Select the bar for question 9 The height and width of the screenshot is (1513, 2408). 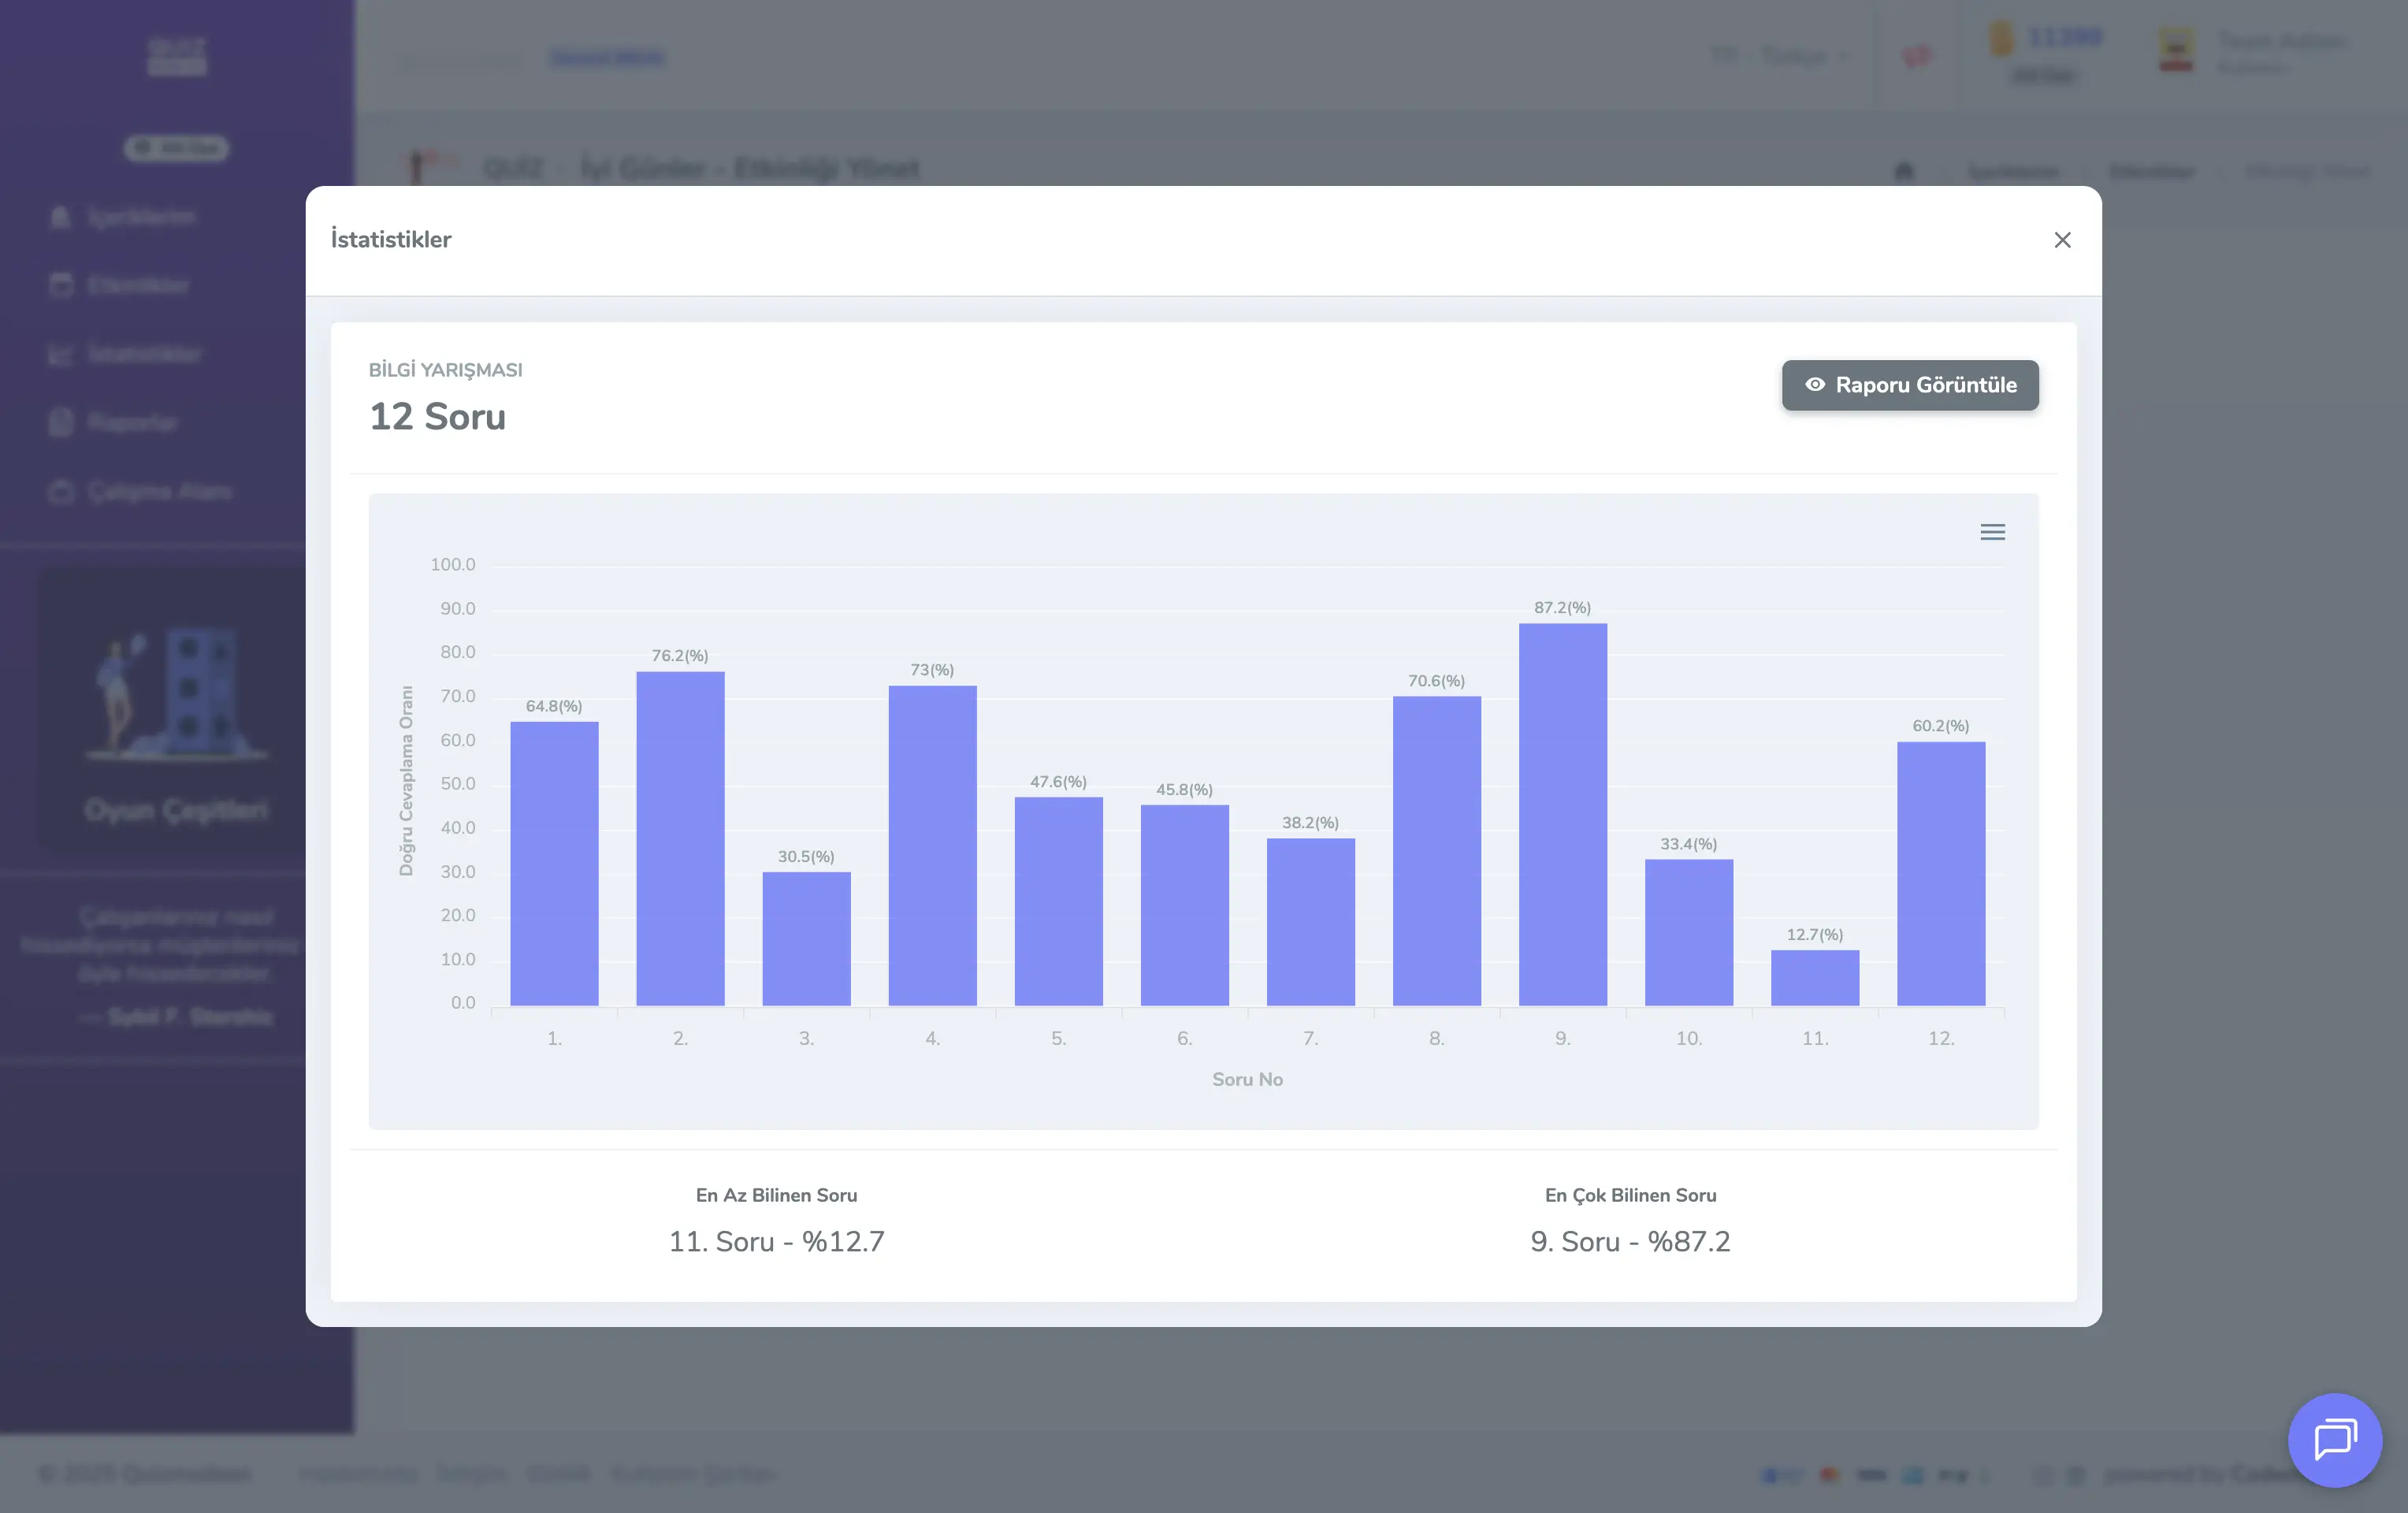coord(1562,814)
